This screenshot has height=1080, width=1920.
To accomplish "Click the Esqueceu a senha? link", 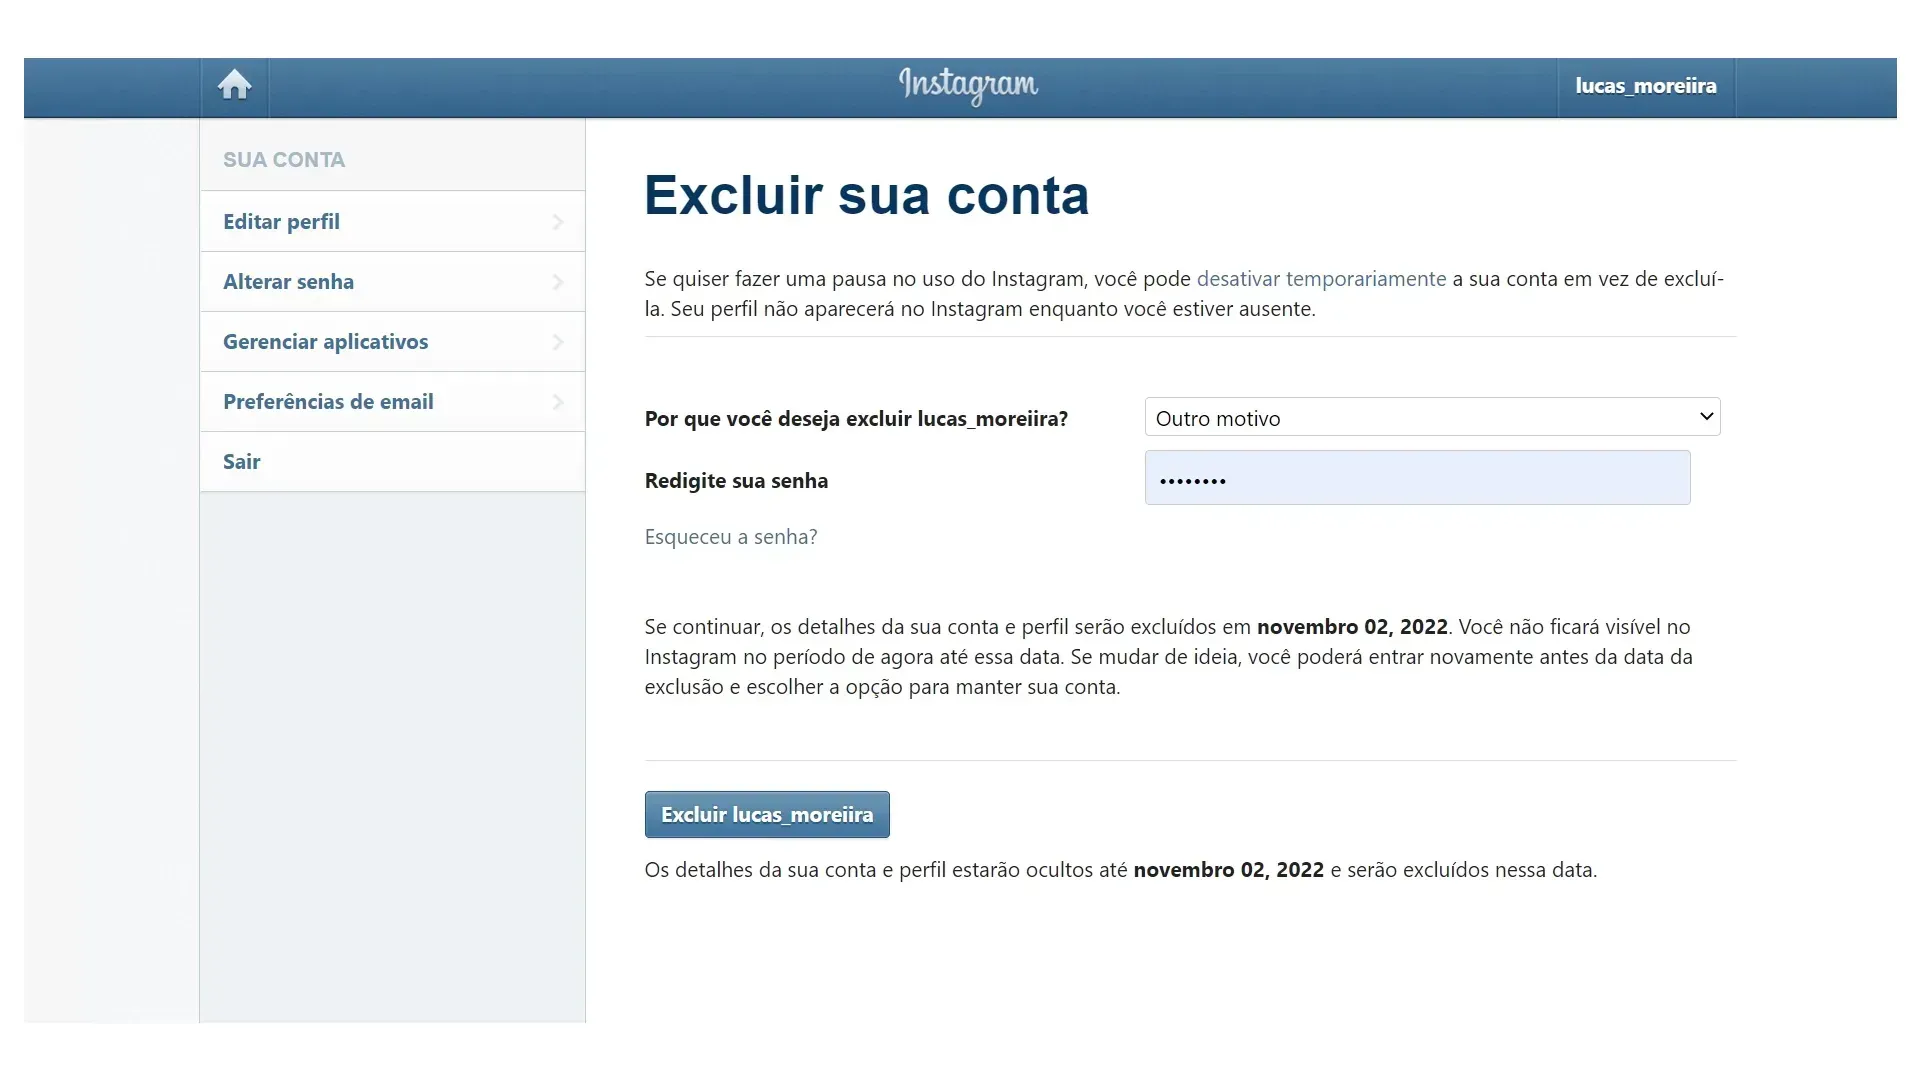I will (x=731, y=537).
